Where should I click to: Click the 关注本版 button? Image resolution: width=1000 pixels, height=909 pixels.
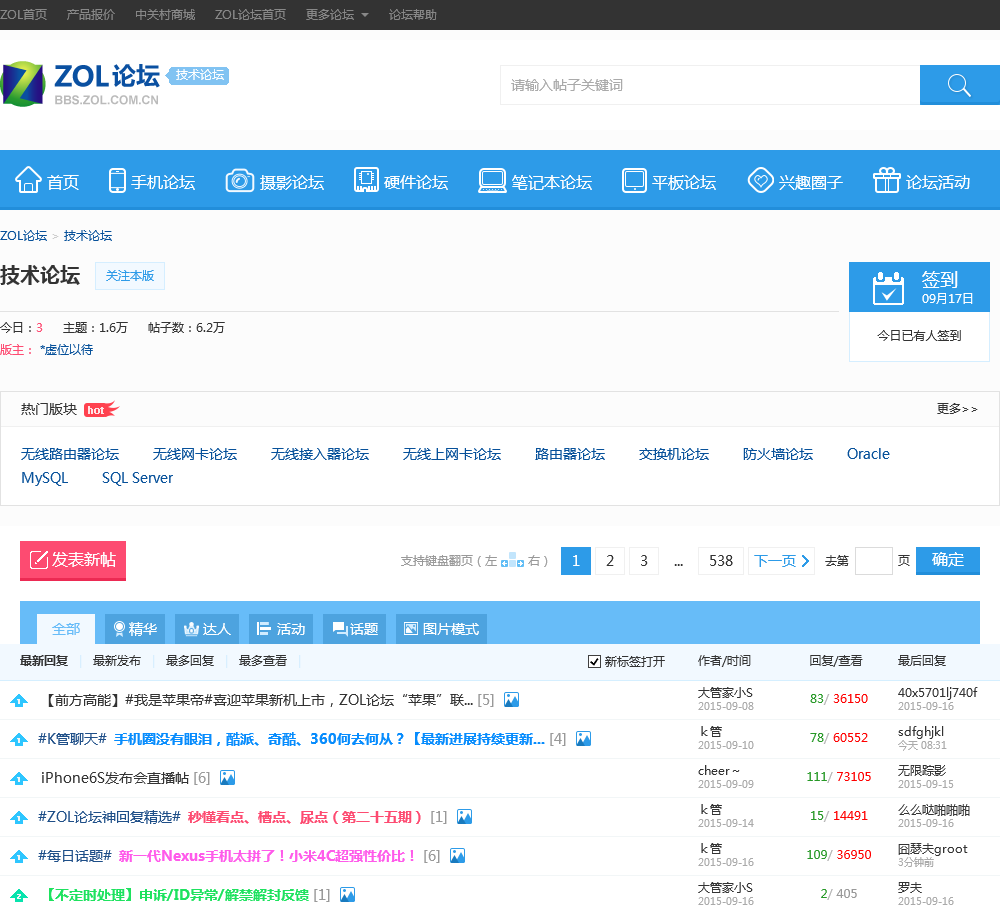(129, 276)
